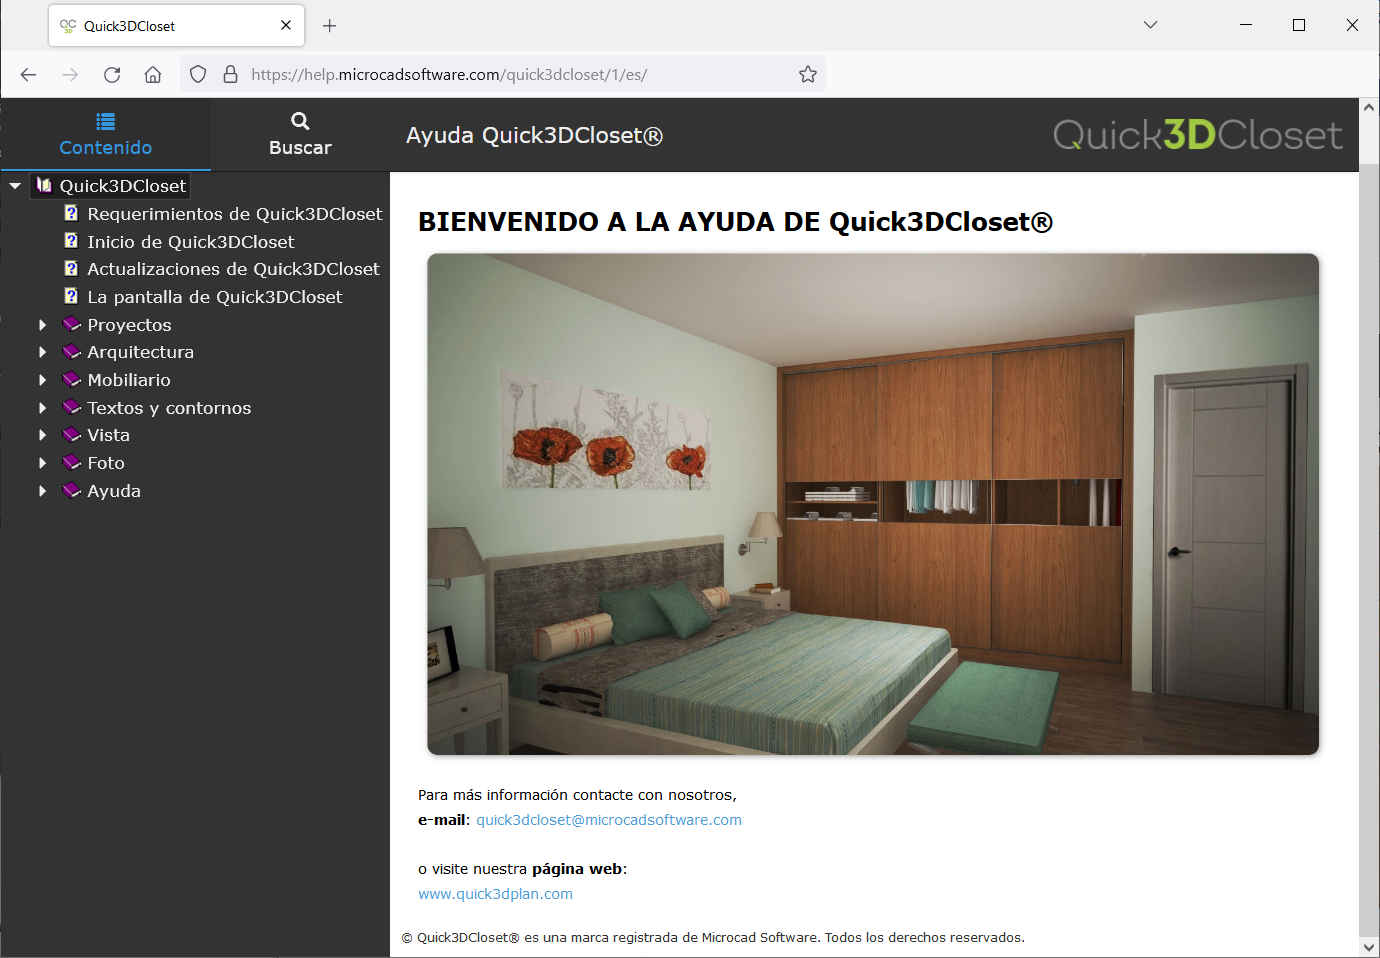1380x958 pixels.
Task: Collapse the Quick3DCloset root tree node
Action: pyautogui.click(x=15, y=186)
